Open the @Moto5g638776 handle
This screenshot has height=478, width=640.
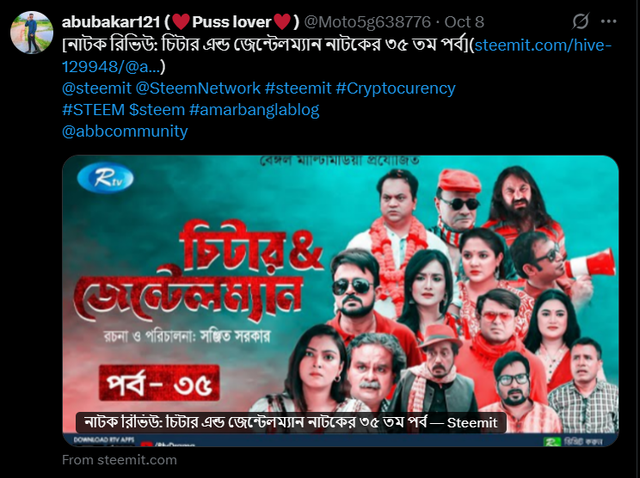coord(367,22)
